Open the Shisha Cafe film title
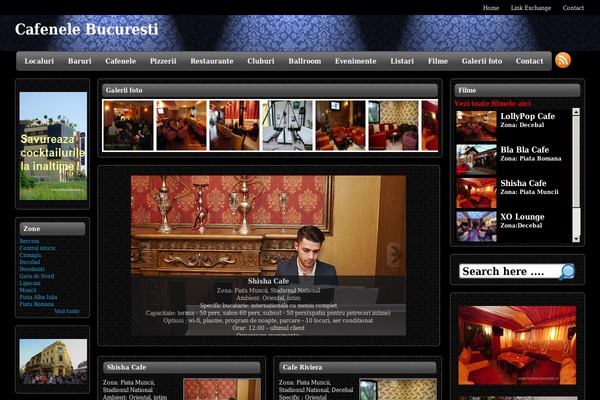 click(x=523, y=183)
